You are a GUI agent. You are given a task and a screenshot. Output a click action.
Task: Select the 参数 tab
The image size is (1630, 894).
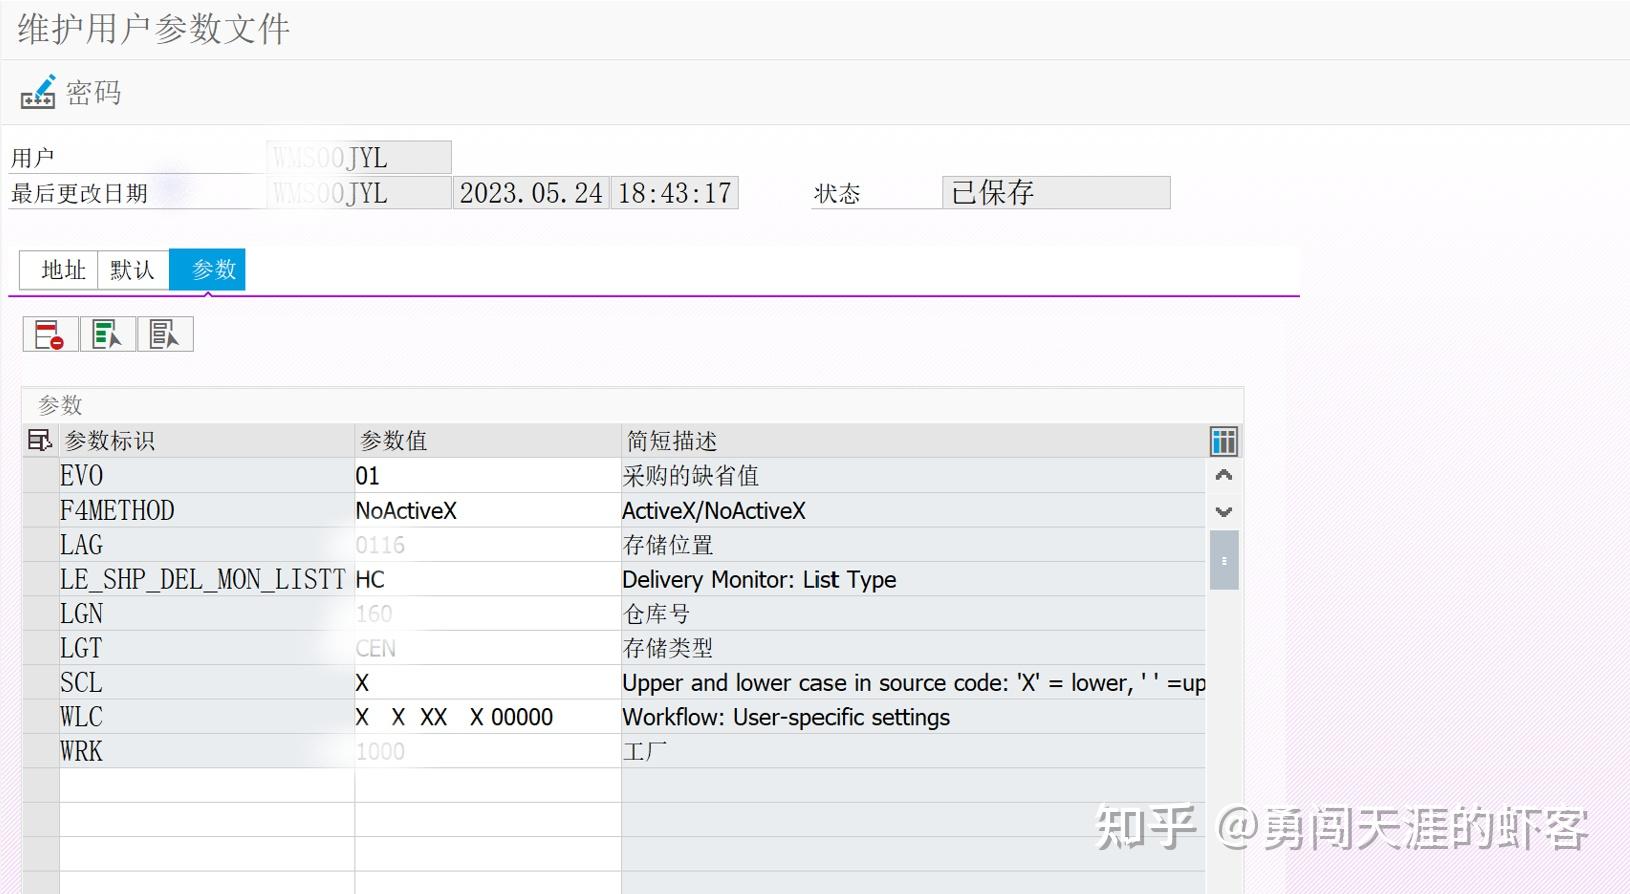207,270
